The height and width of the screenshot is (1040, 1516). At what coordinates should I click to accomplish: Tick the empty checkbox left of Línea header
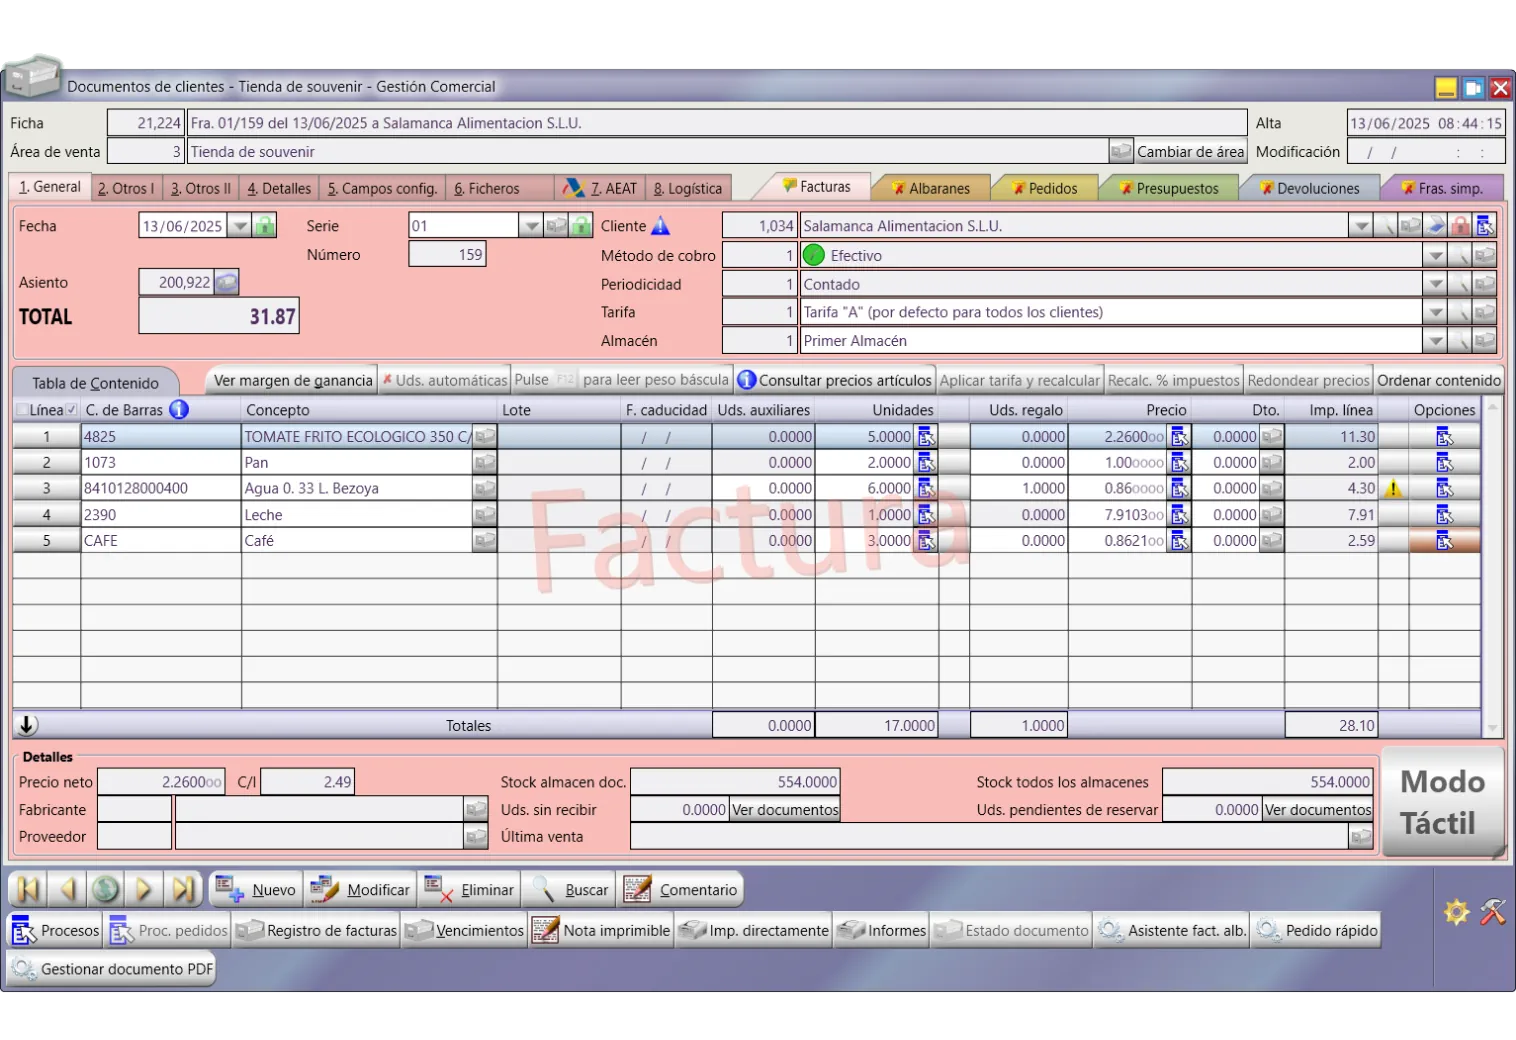(22, 410)
